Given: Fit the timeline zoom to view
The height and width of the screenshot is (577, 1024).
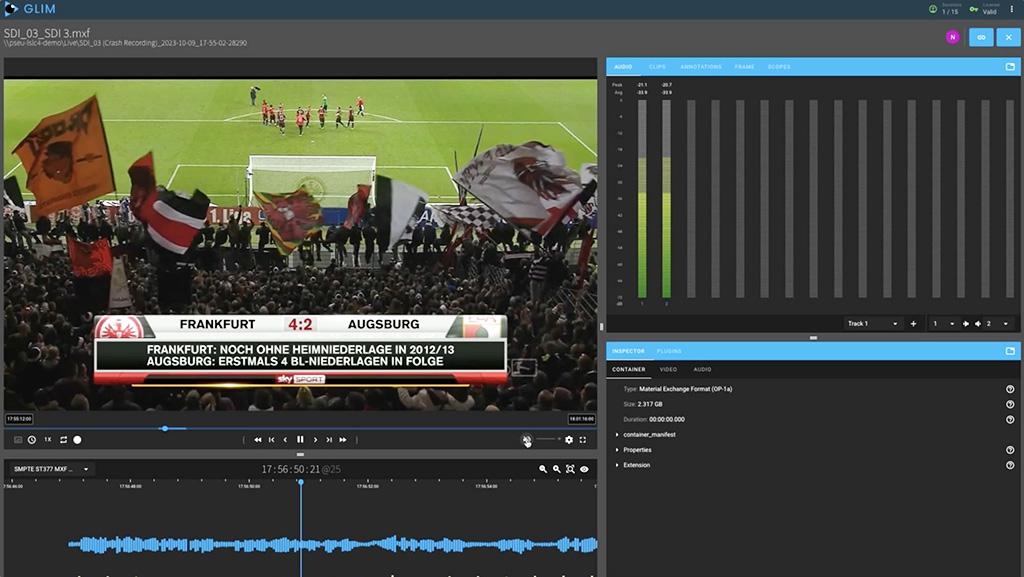Looking at the screenshot, I should tap(570, 469).
